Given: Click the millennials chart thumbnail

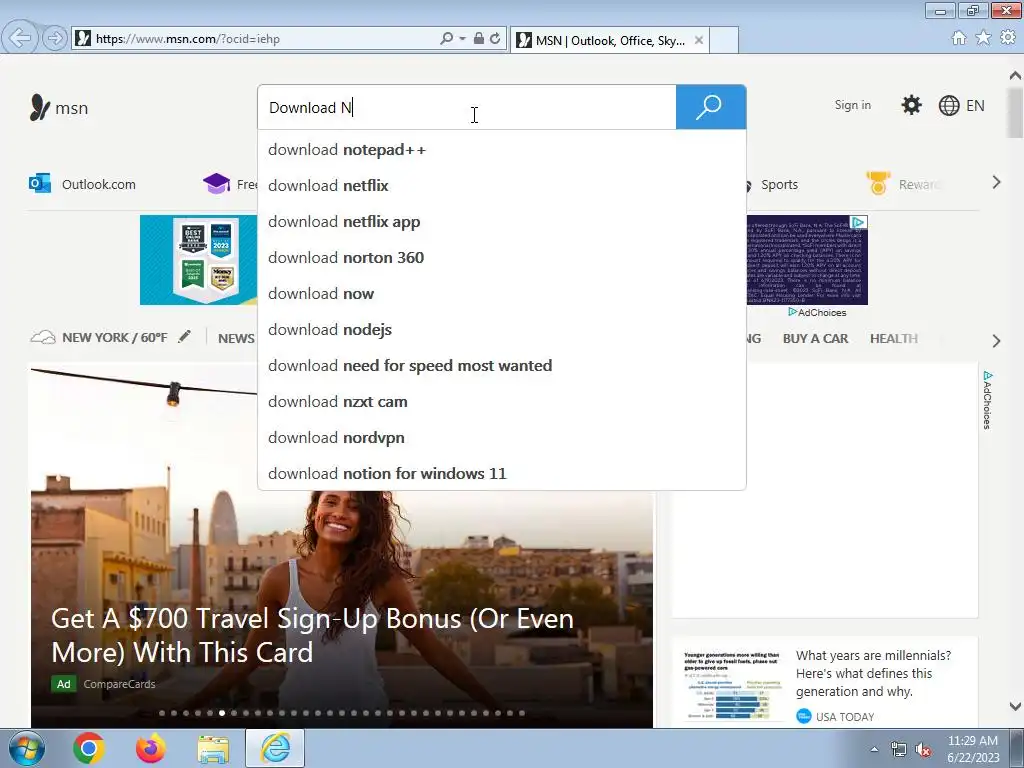Looking at the screenshot, I should [x=731, y=684].
